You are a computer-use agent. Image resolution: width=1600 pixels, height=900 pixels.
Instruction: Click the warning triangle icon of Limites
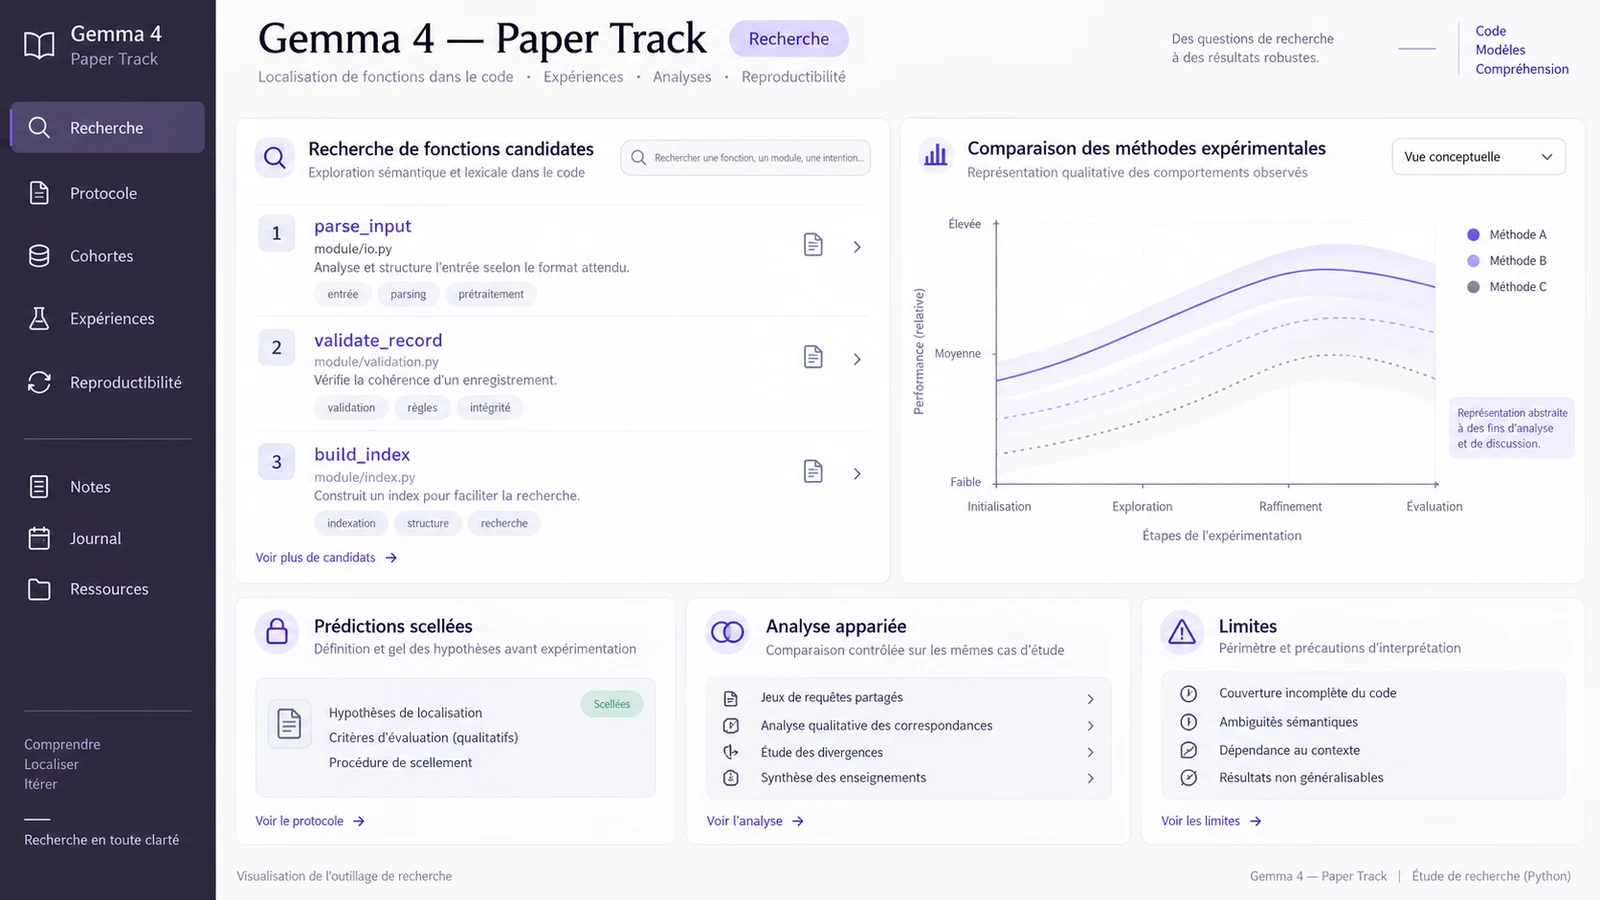tap(1182, 631)
